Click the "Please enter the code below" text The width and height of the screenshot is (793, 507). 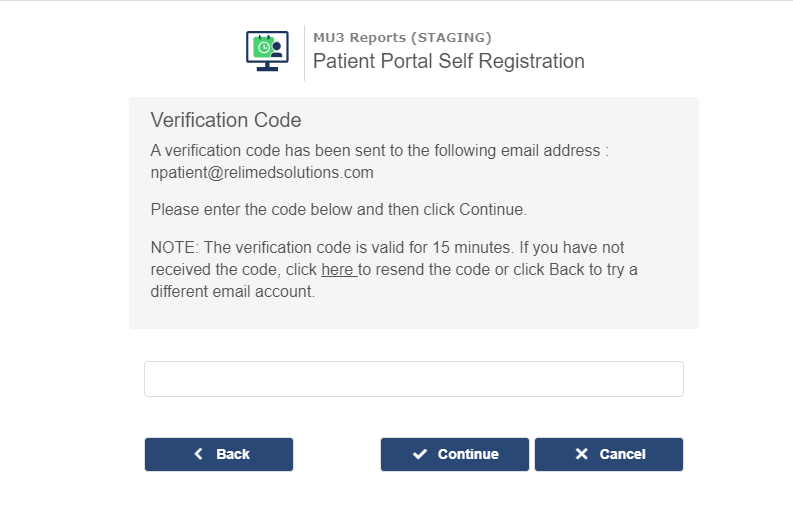point(339,209)
